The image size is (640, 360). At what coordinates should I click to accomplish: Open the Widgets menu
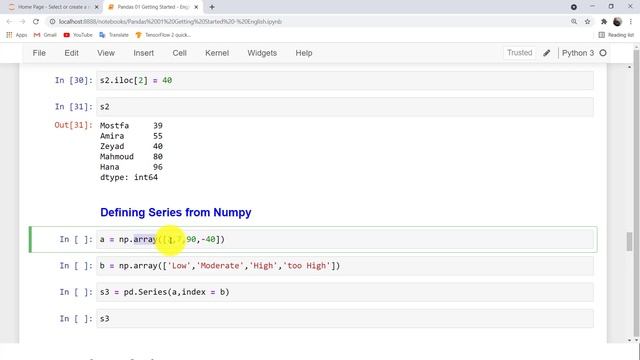(262, 53)
